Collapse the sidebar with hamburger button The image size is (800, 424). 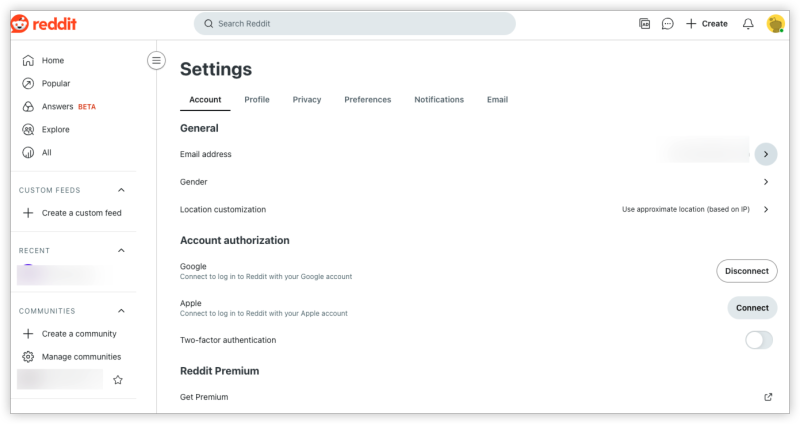(x=156, y=61)
